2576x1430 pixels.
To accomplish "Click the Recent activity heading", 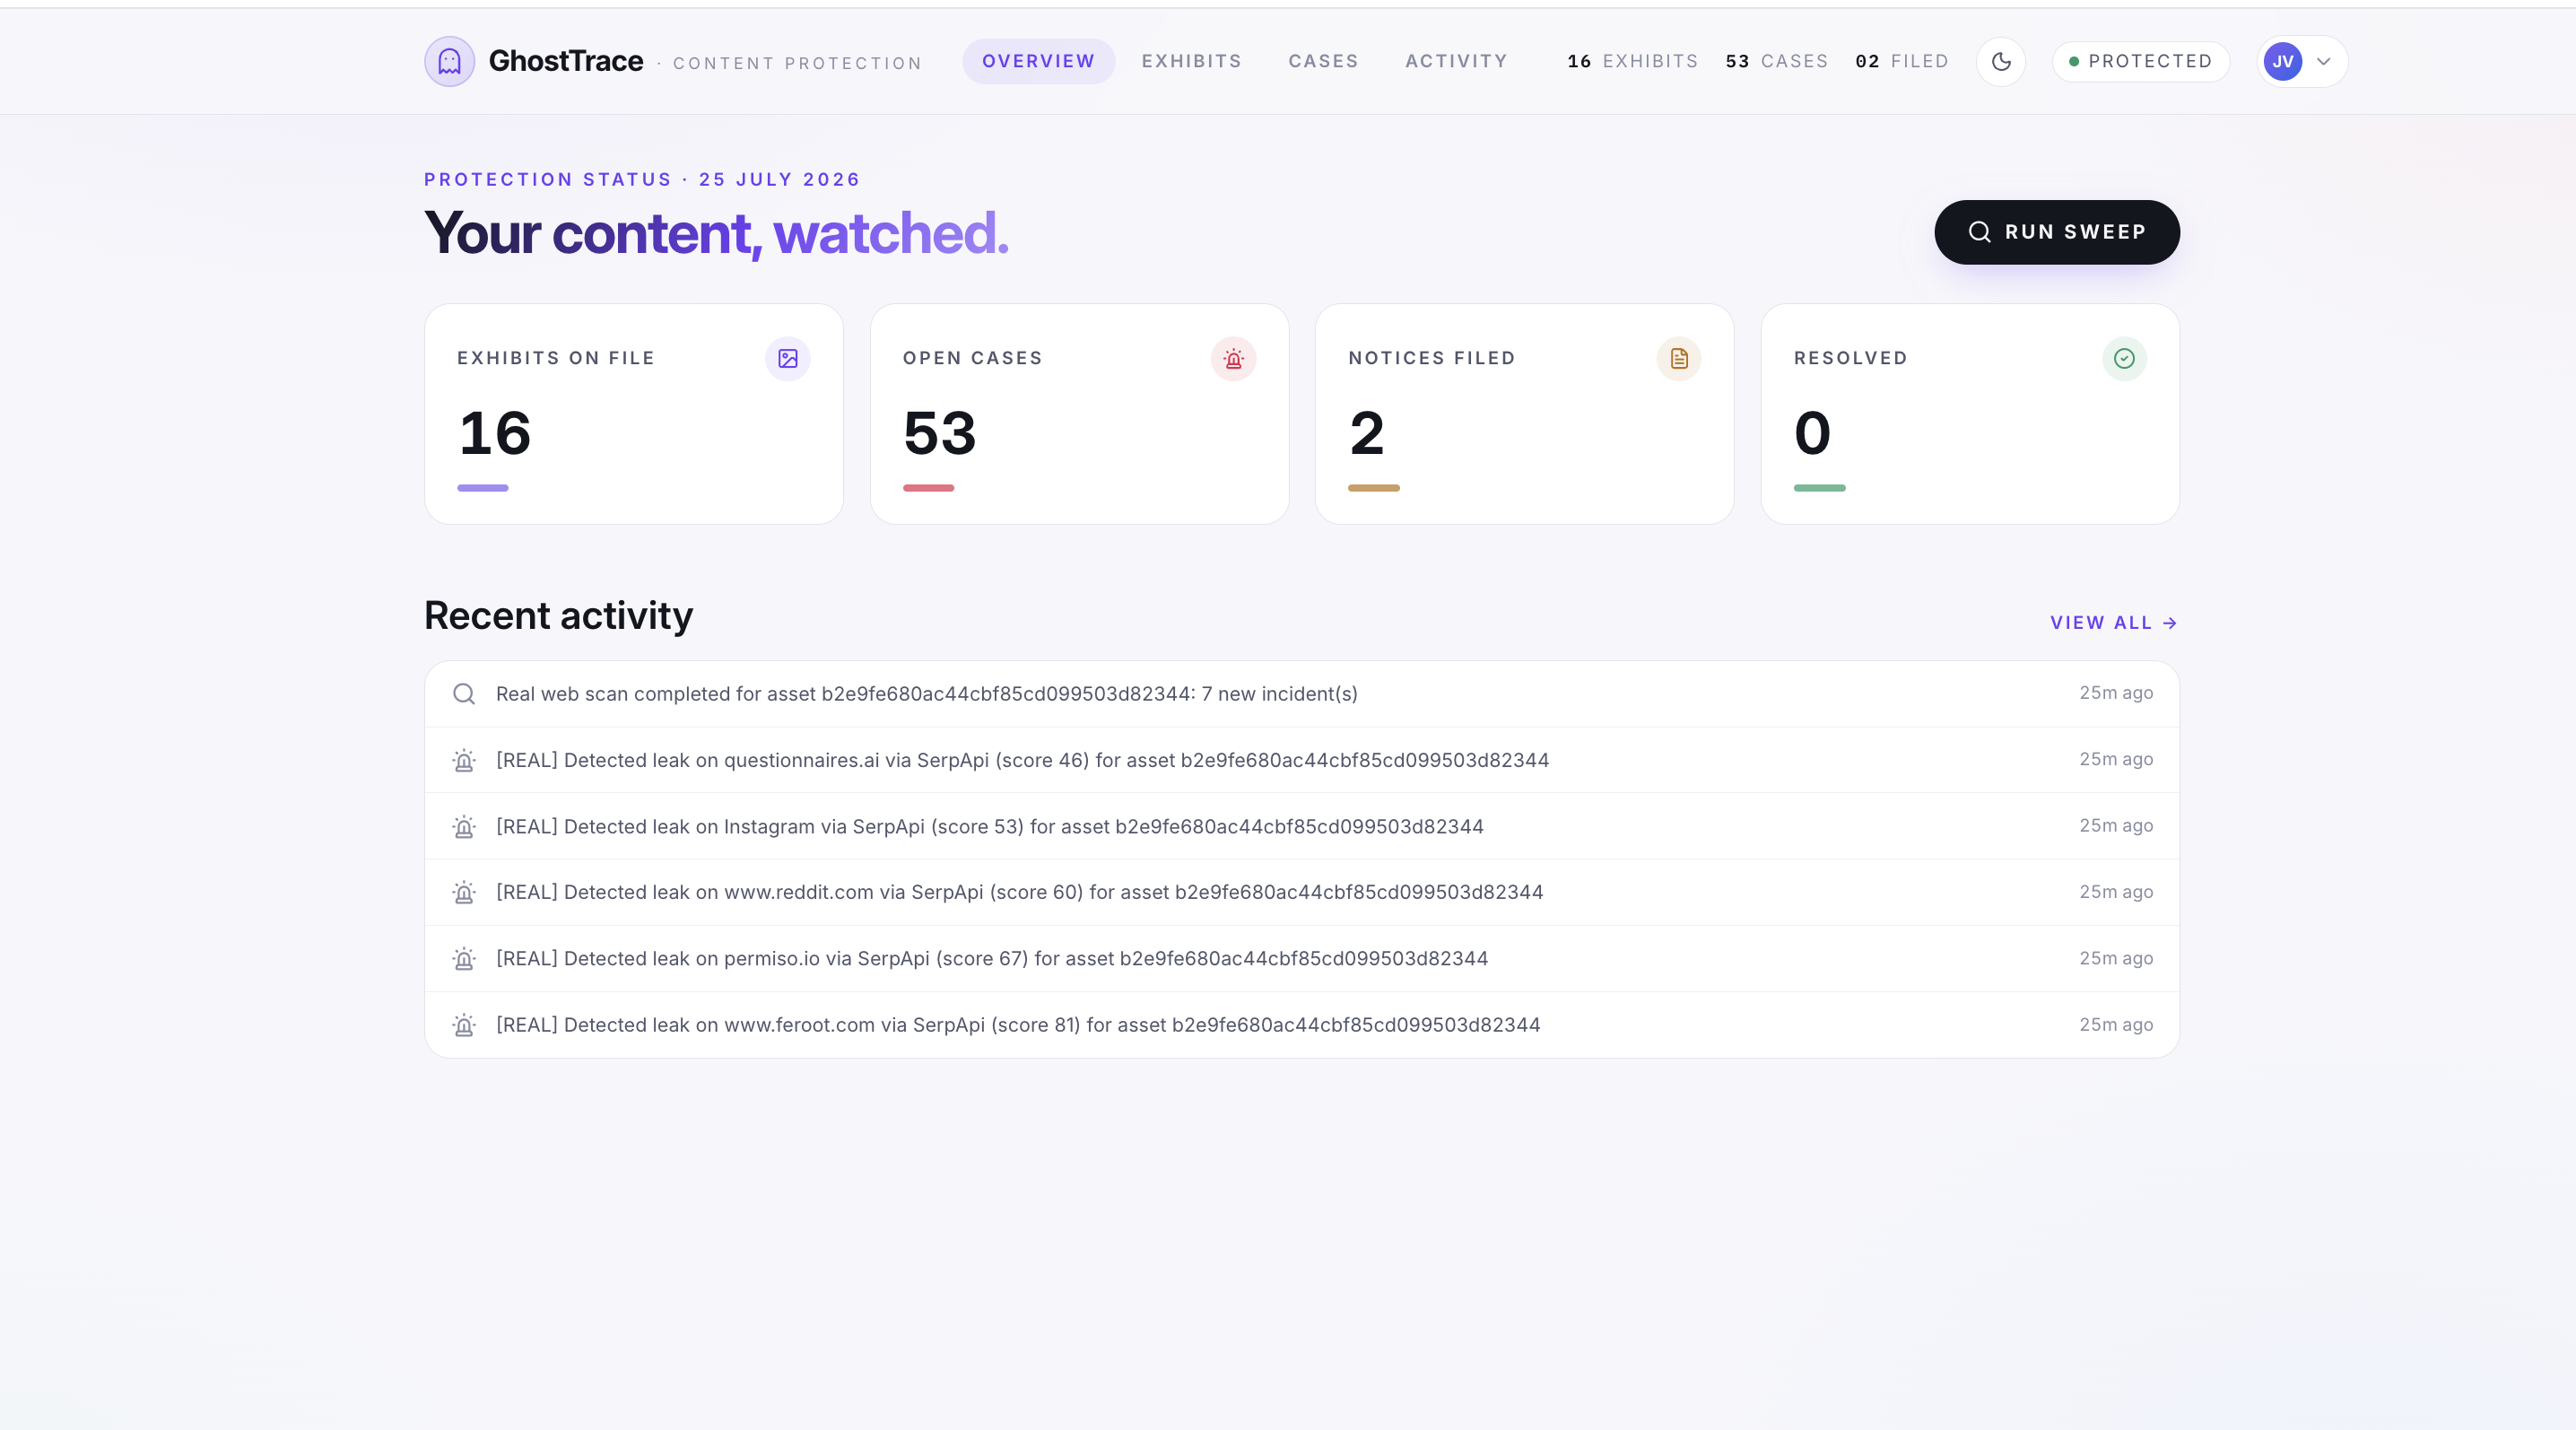I will click(558, 616).
